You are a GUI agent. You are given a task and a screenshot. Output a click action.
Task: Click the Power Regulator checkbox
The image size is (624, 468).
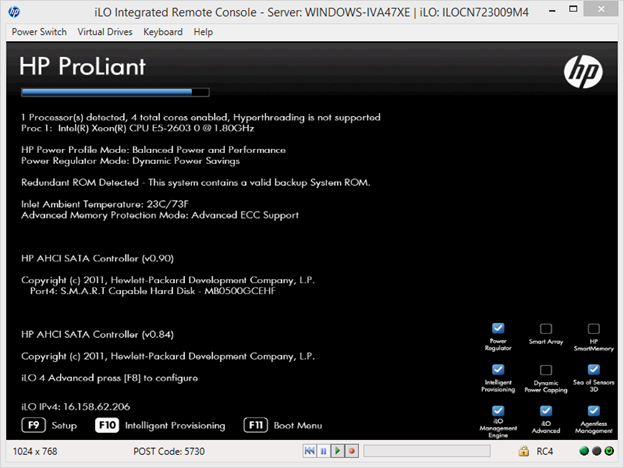(498, 328)
